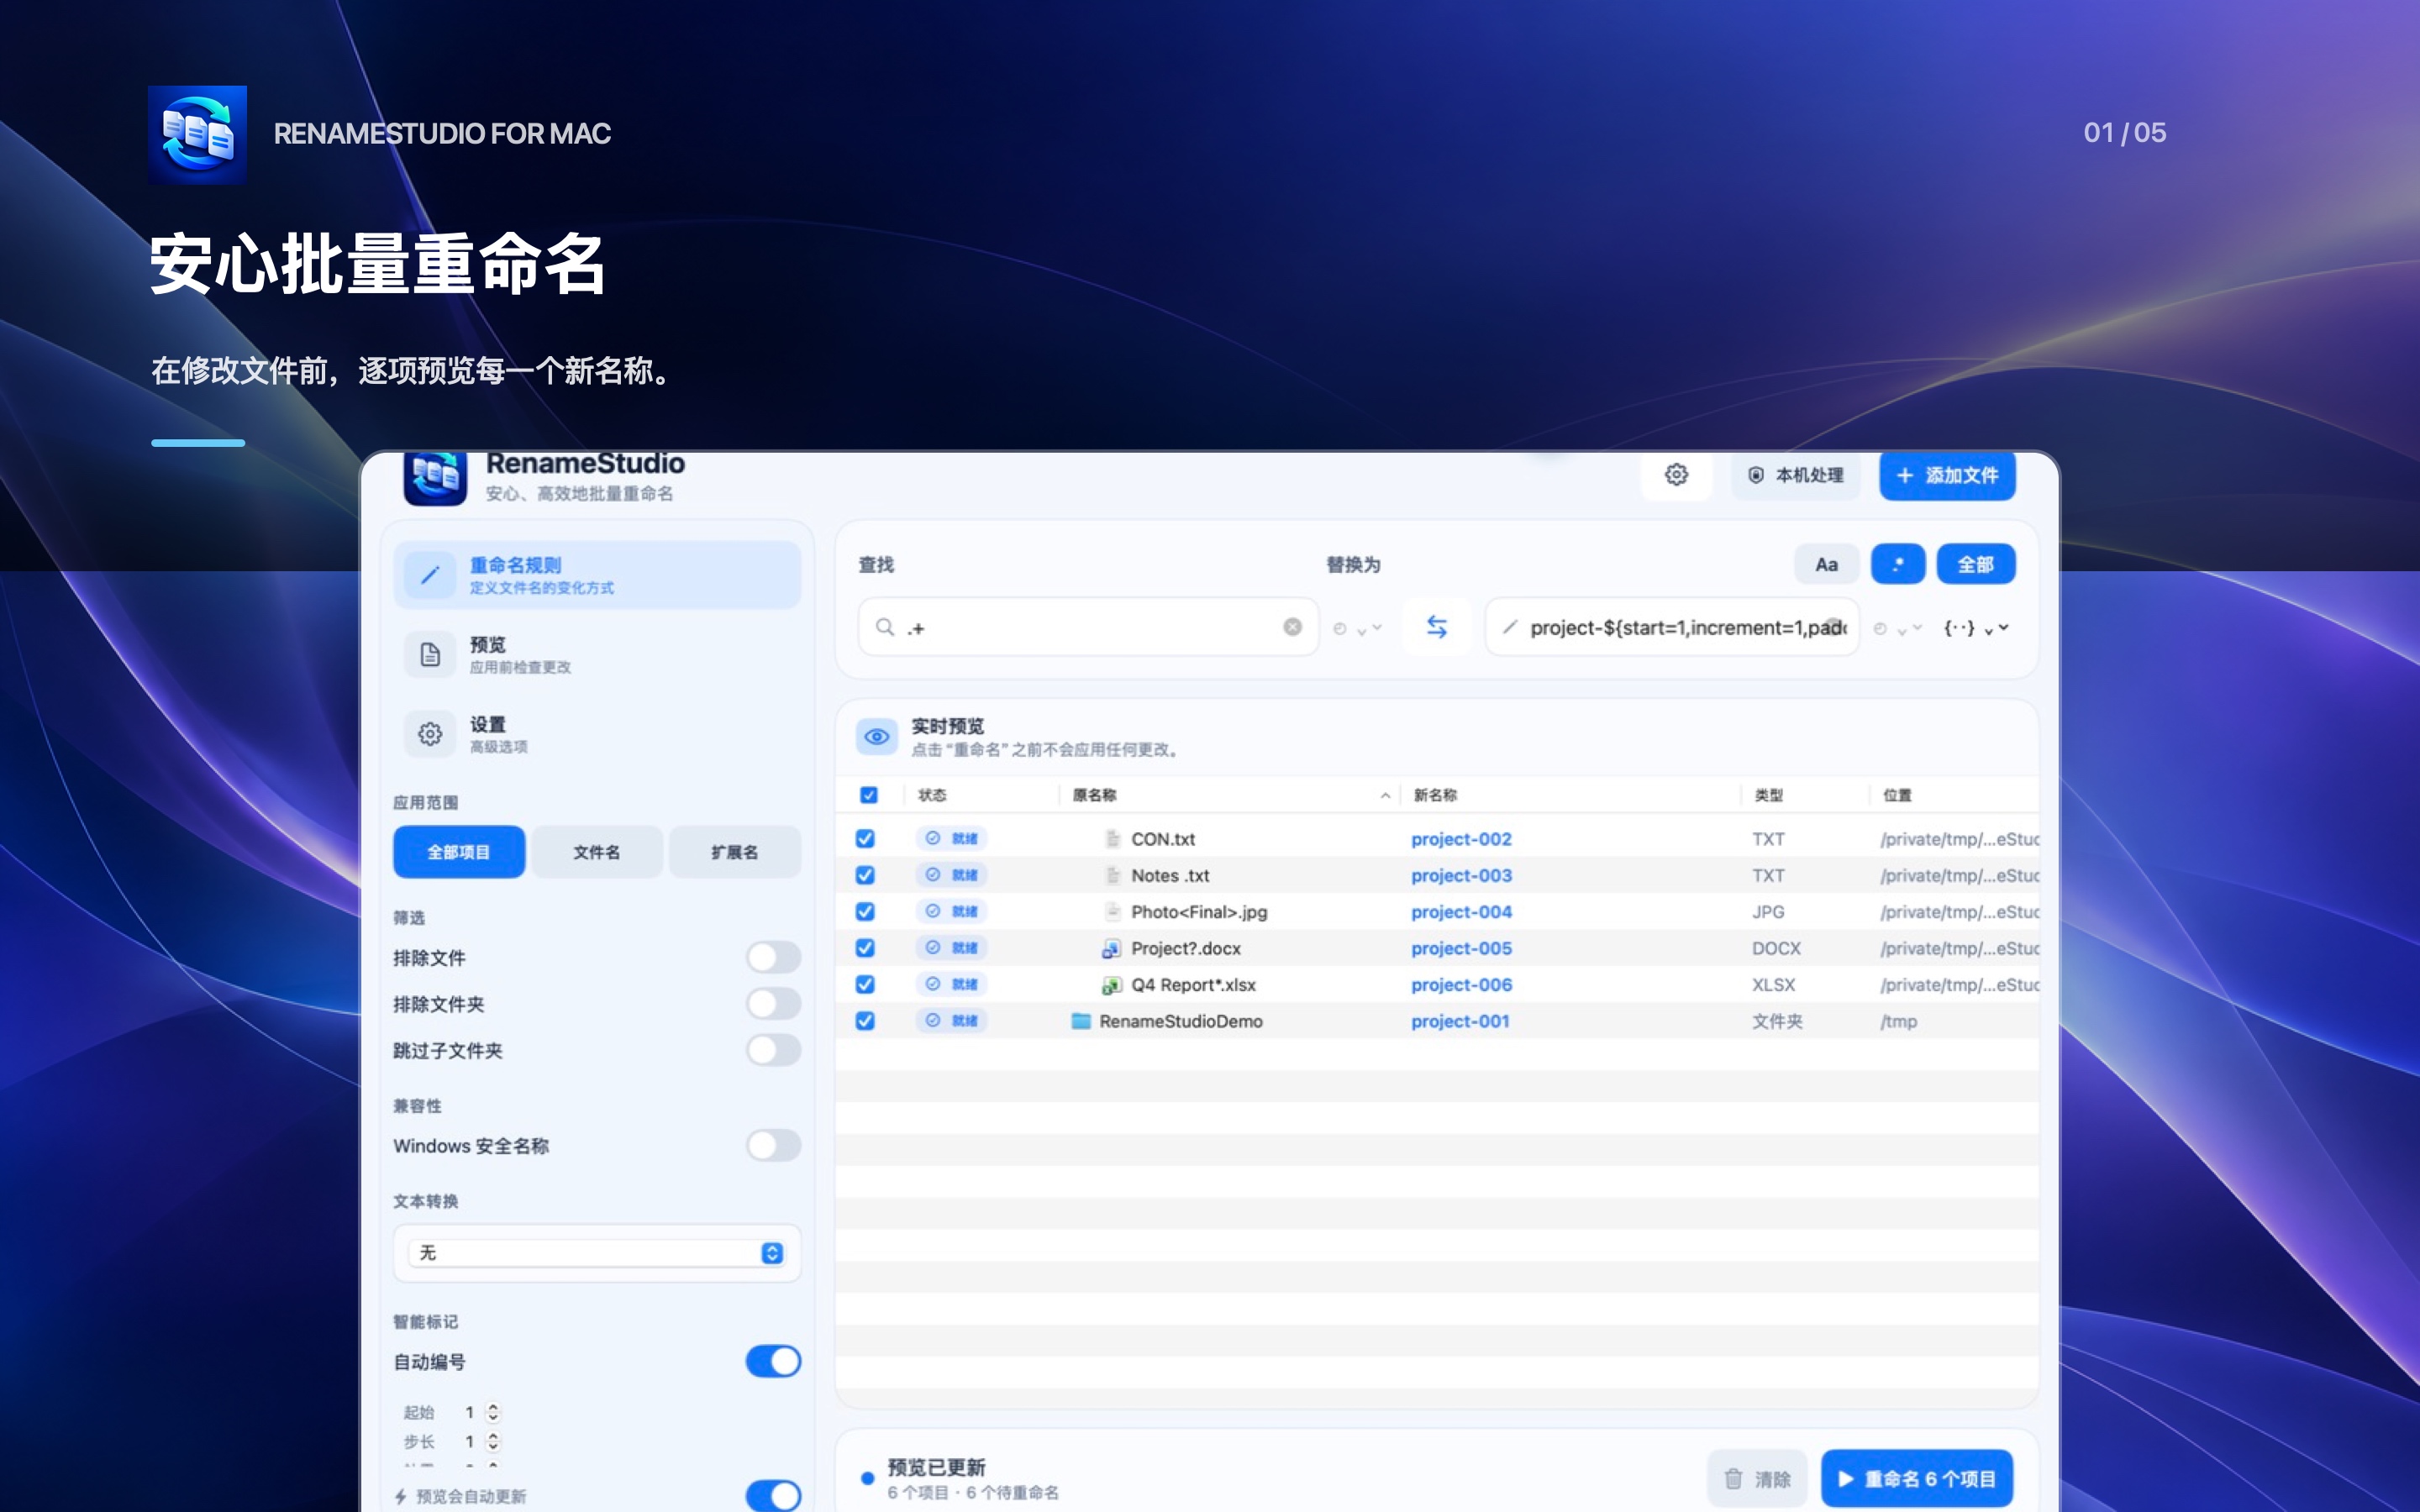Open the history dropdown next to find field

(1357, 628)
